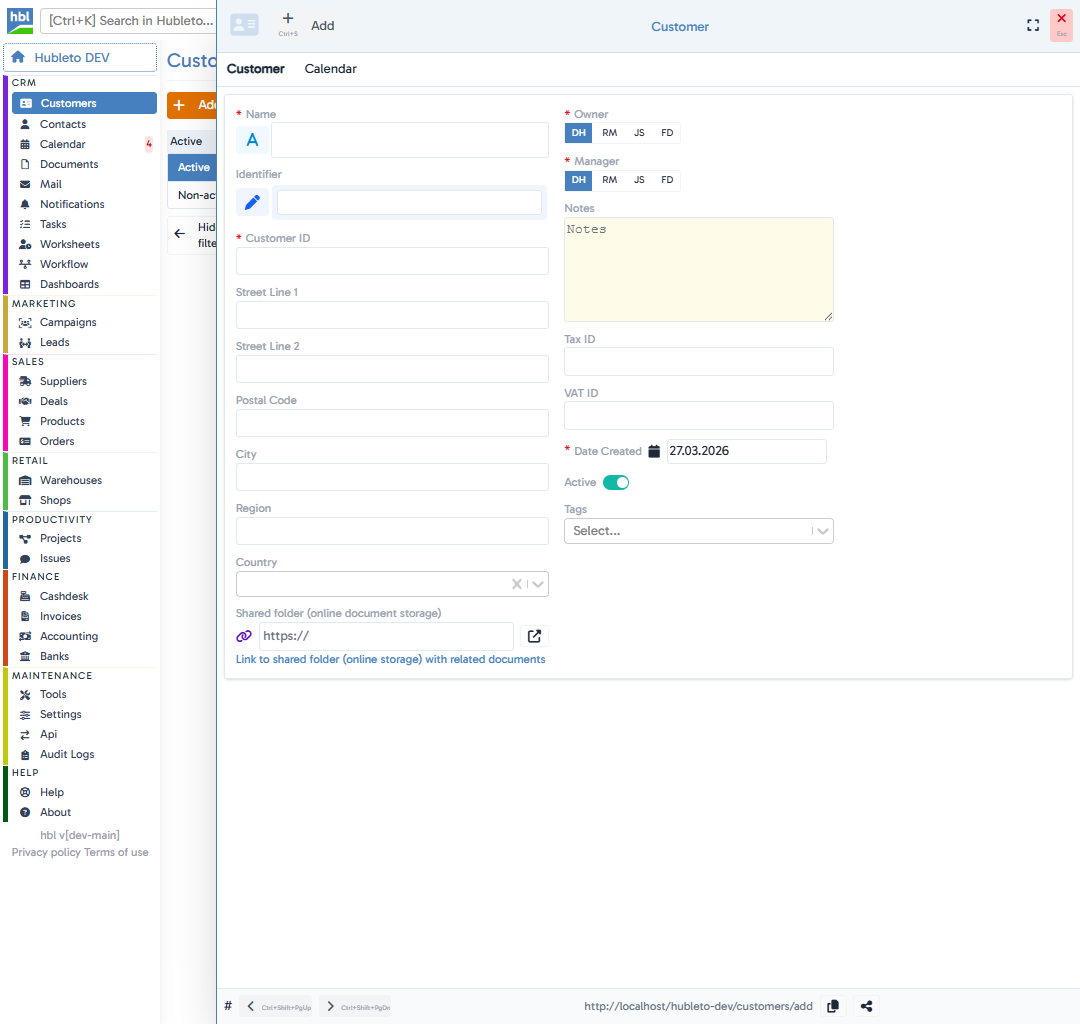Click the pencil icon beside Identifier
The height and width of the screenshot is (1024, 1080).
pos(252,203)
